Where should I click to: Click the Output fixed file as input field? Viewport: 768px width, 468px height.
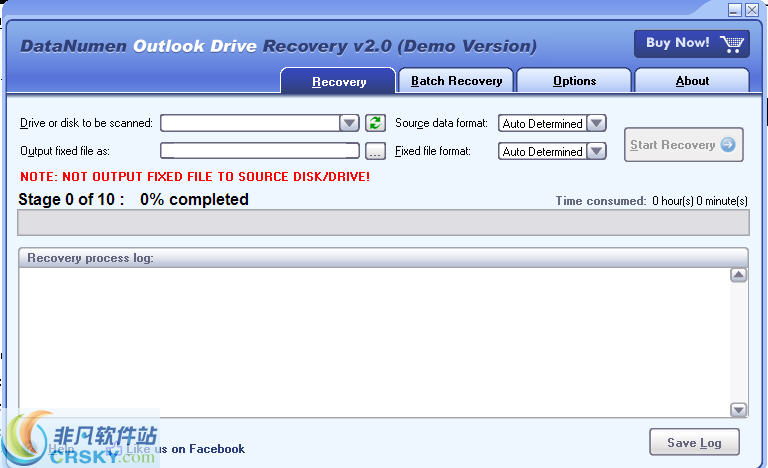coord(260,151)
